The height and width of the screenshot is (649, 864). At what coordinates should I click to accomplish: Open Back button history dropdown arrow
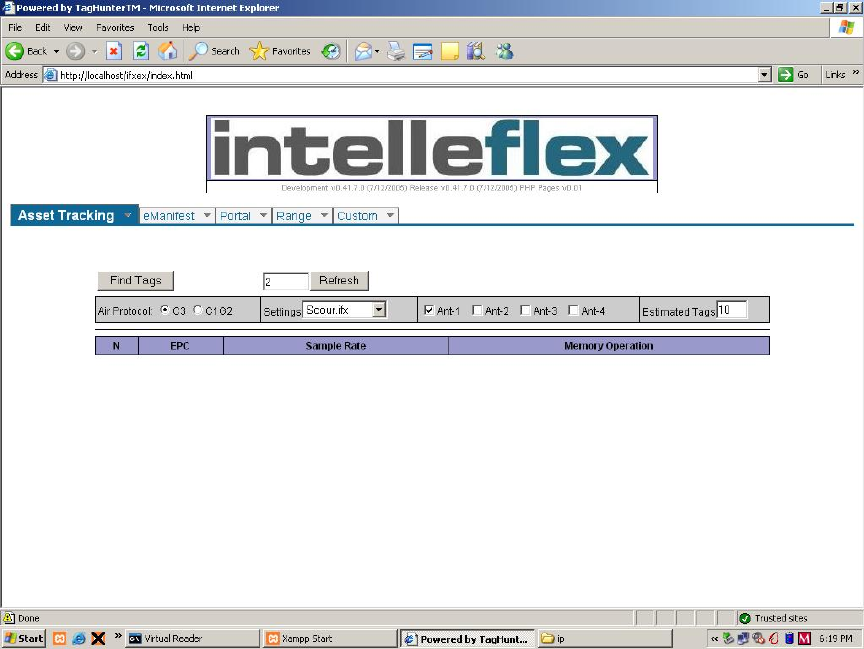pyautogui.click(x=56, y=51)
